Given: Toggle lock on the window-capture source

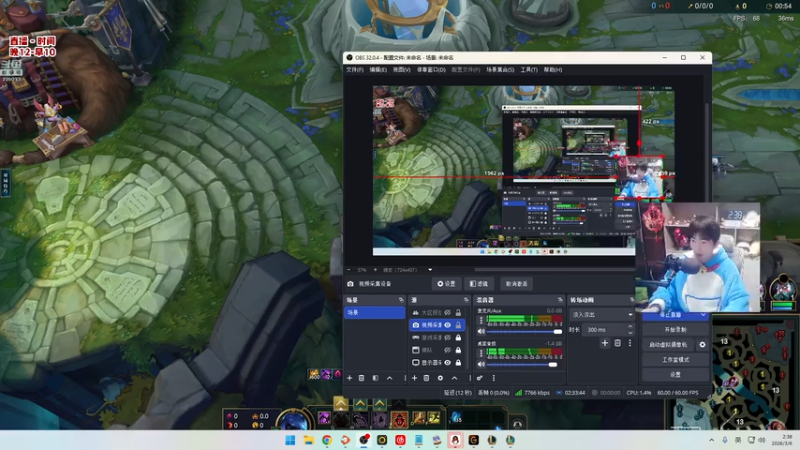Looking at the screenshot, I should coord(458,350).
